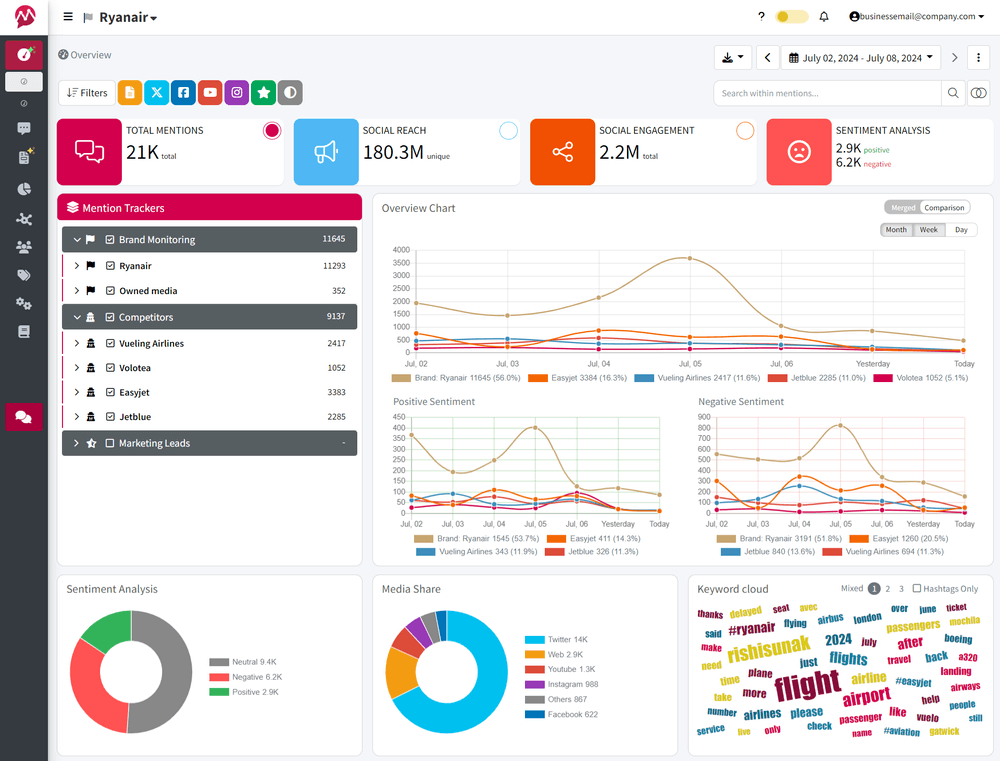
Task: Click the 'rishisunak' keyword in cloud
Action: click(768, 650)
